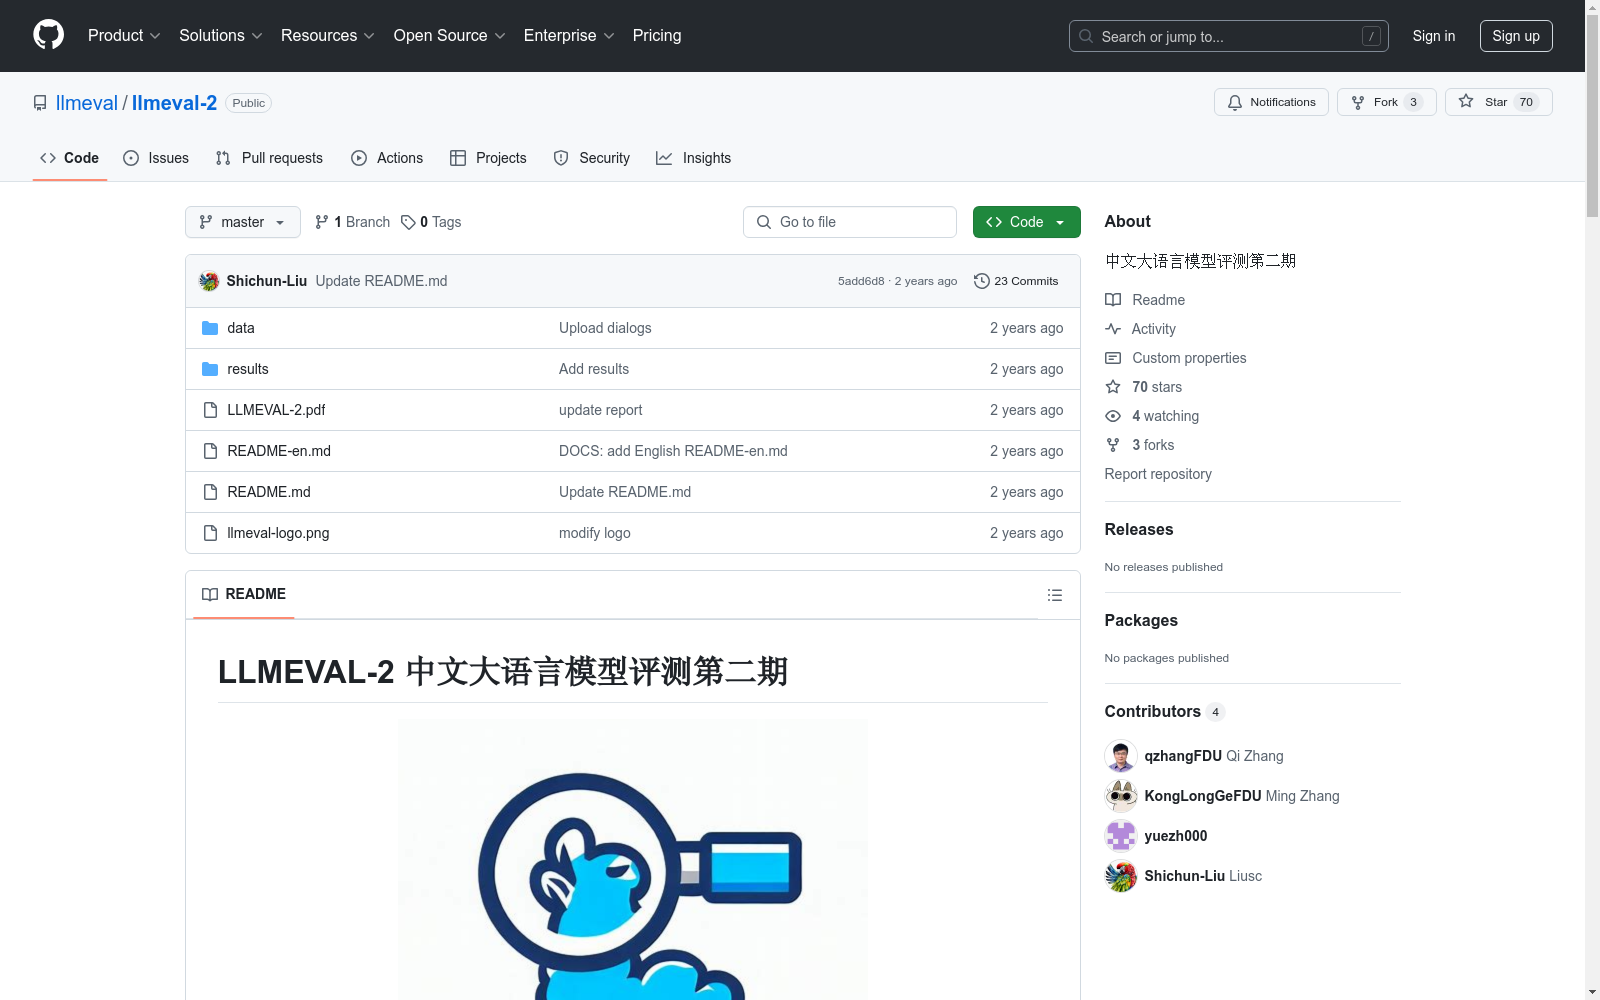Open commit message 'Upload dialogs'

click(x=605, y=328)
